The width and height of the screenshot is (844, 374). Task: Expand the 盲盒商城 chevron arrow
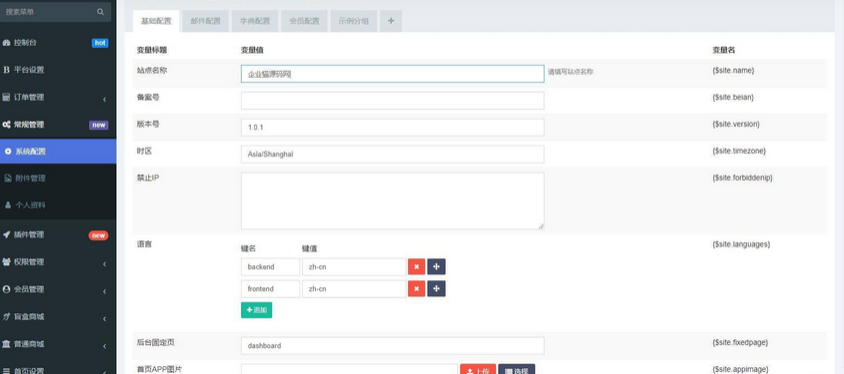click(x=104, y=319)
